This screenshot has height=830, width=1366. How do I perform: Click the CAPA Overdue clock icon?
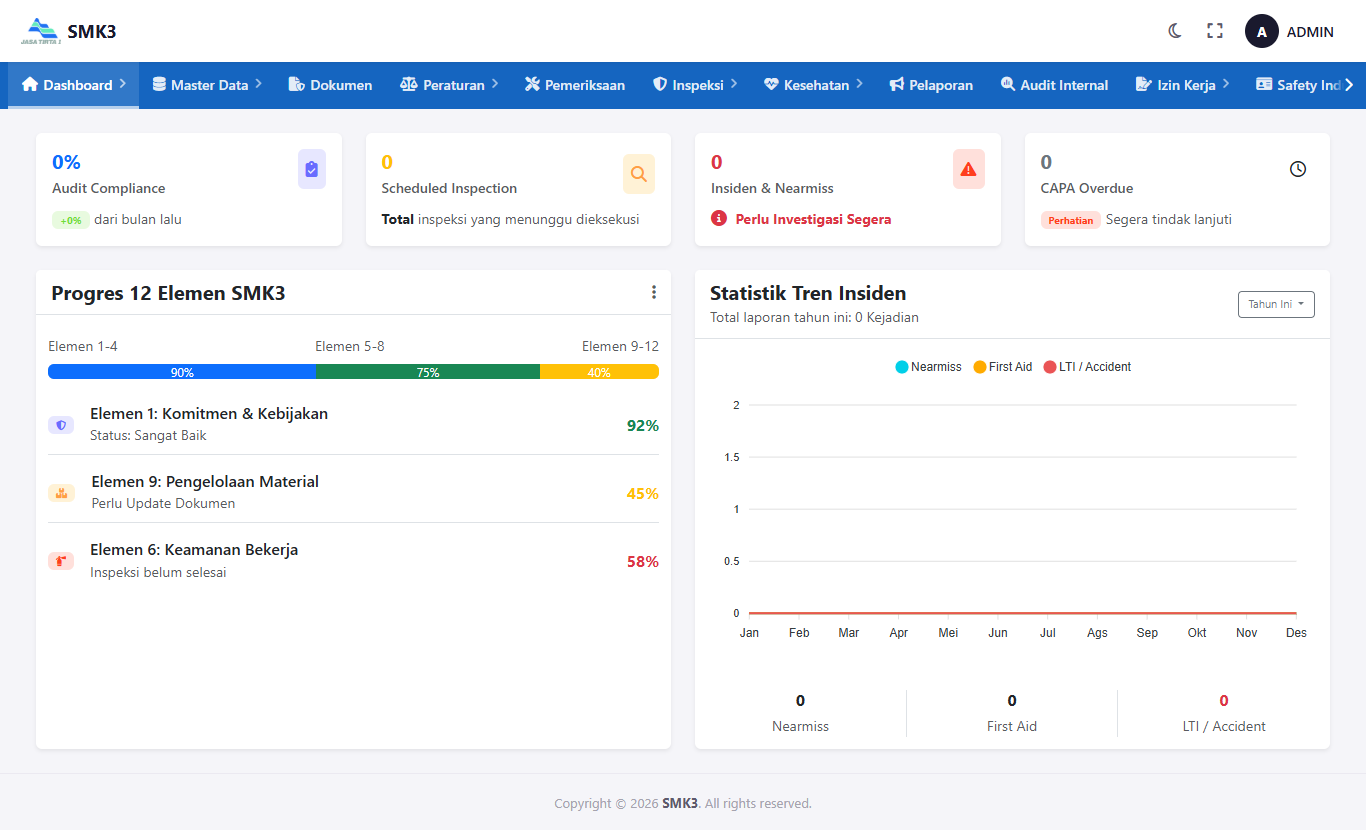click(1298, 169)
